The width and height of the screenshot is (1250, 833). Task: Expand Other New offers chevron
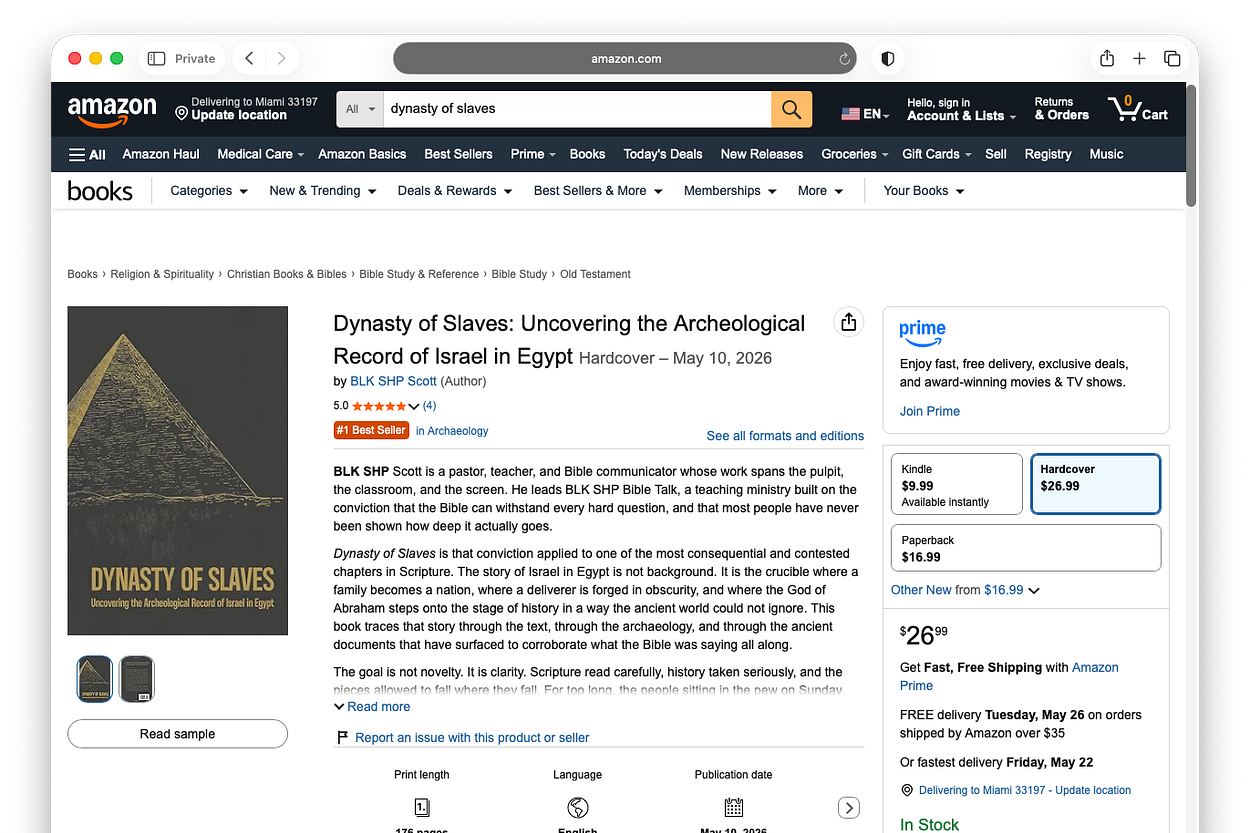coord(1034,591)
